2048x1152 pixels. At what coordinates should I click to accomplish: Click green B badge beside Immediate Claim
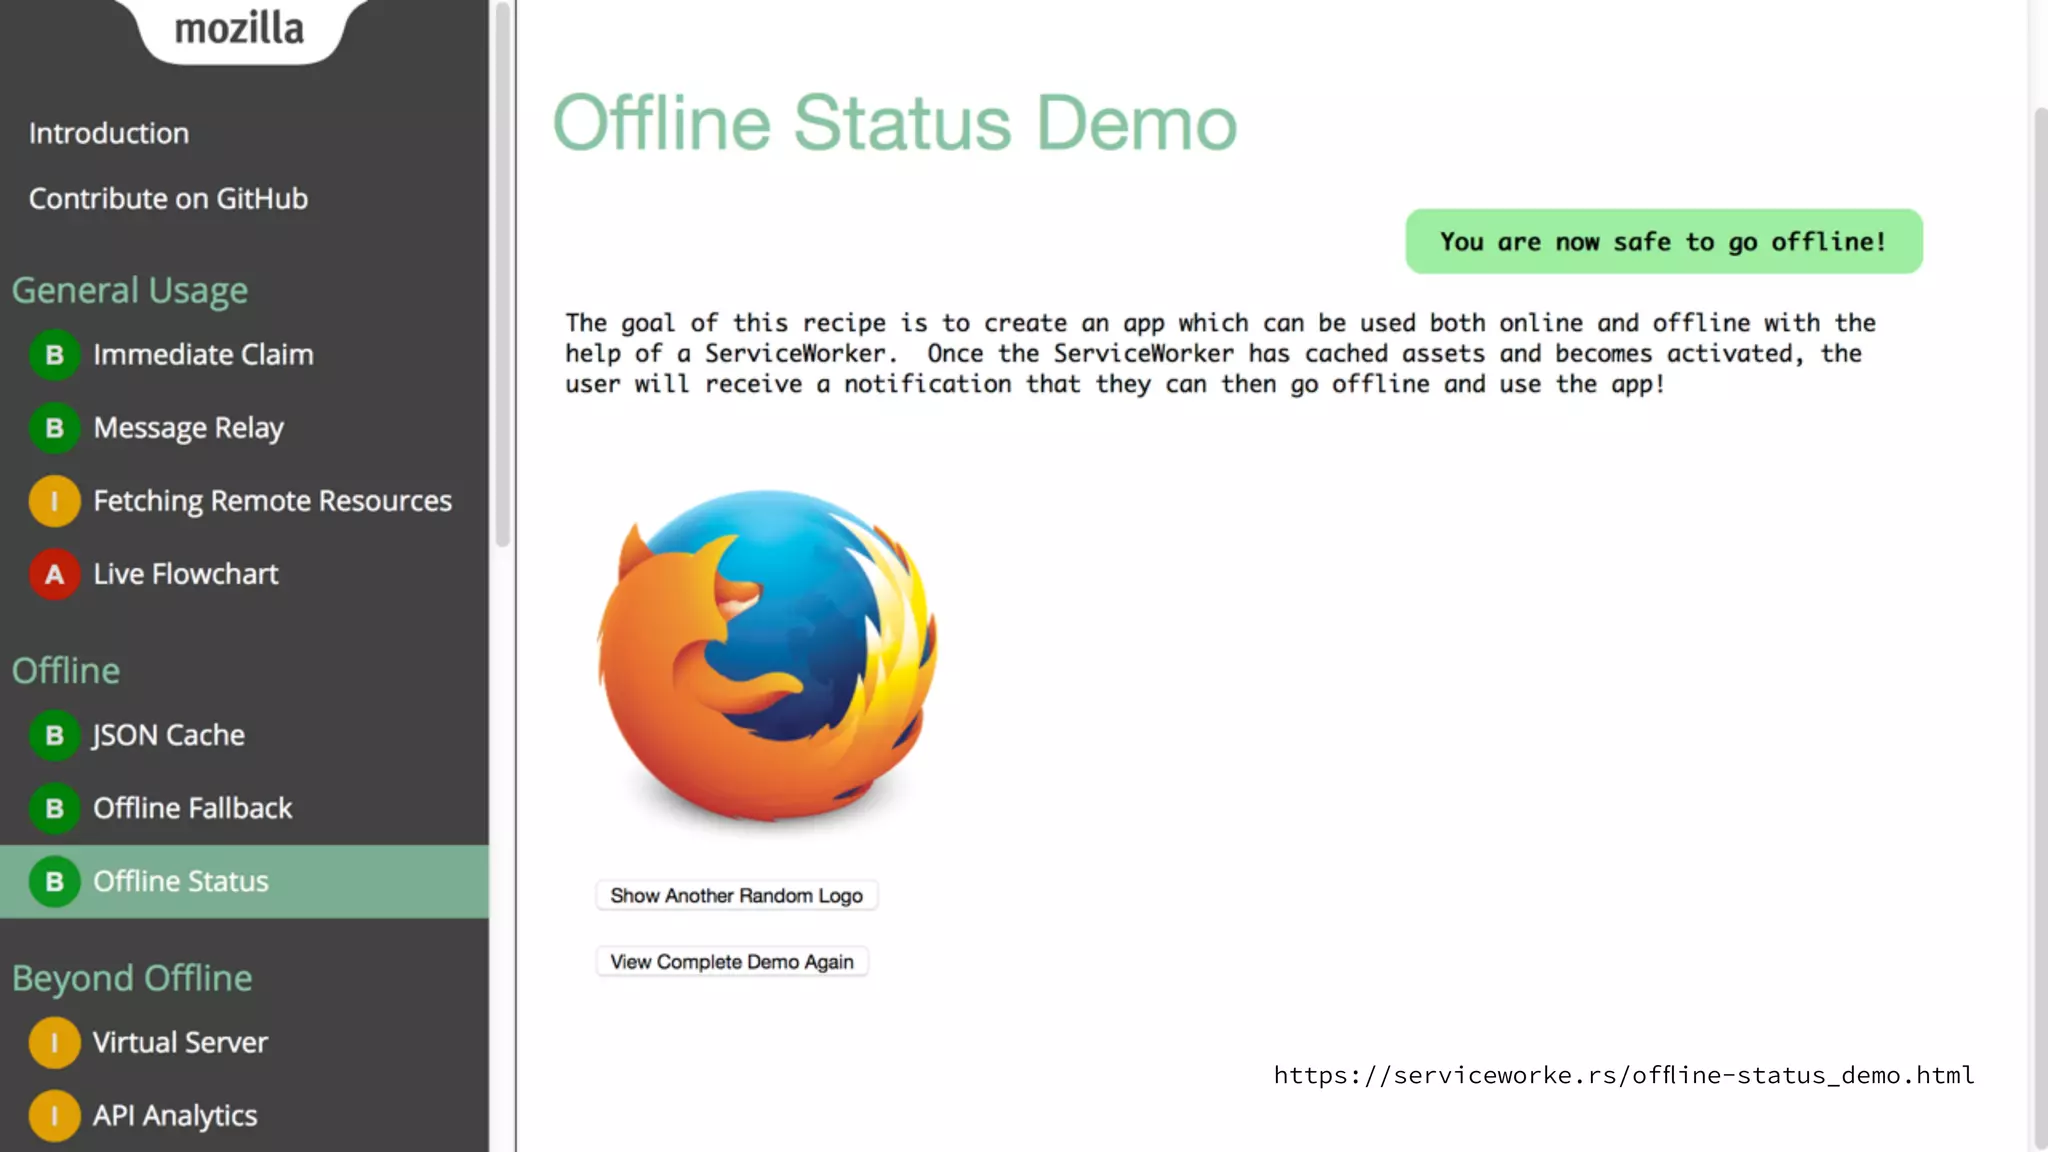54,355
